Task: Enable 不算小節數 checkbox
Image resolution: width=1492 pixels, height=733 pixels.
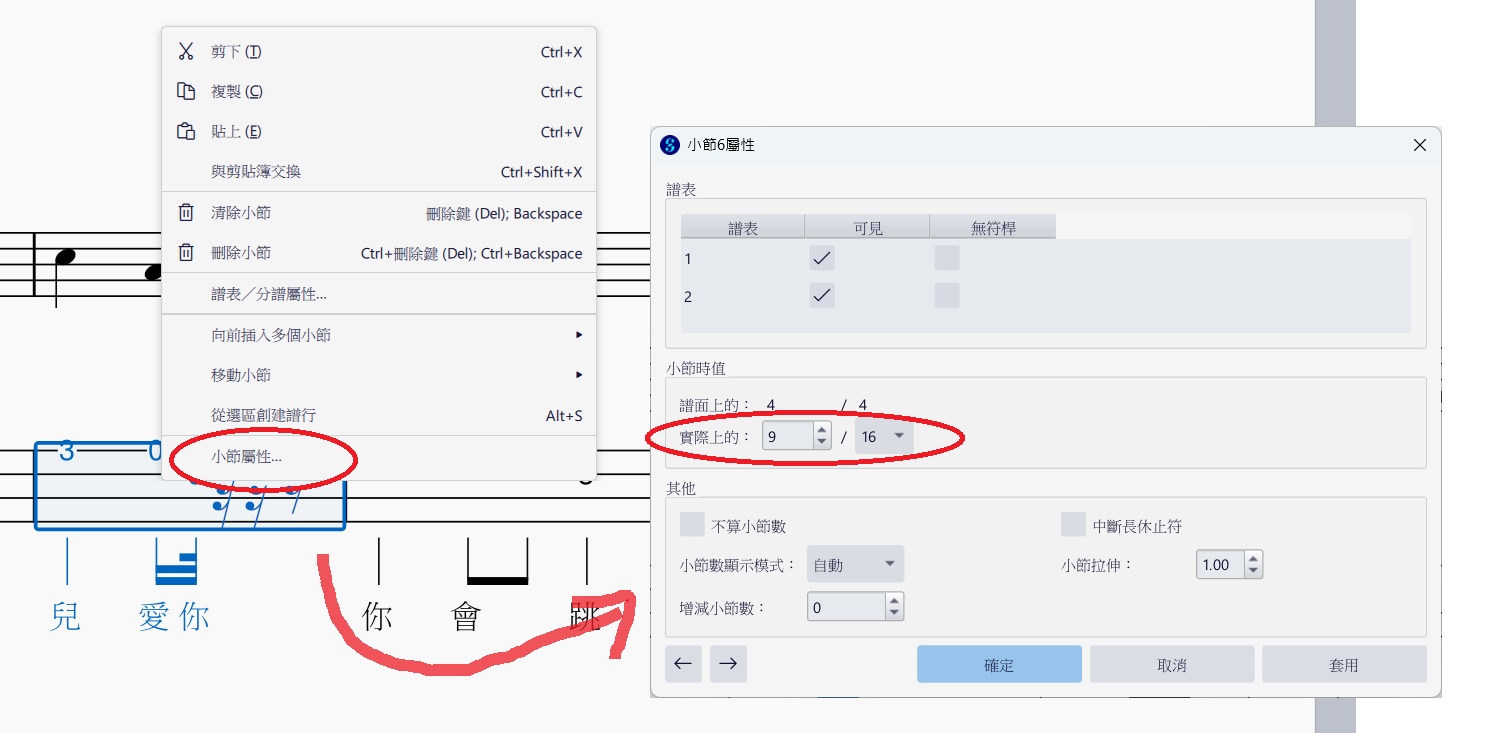Action: pyautogui.click(x=692, y=525)
